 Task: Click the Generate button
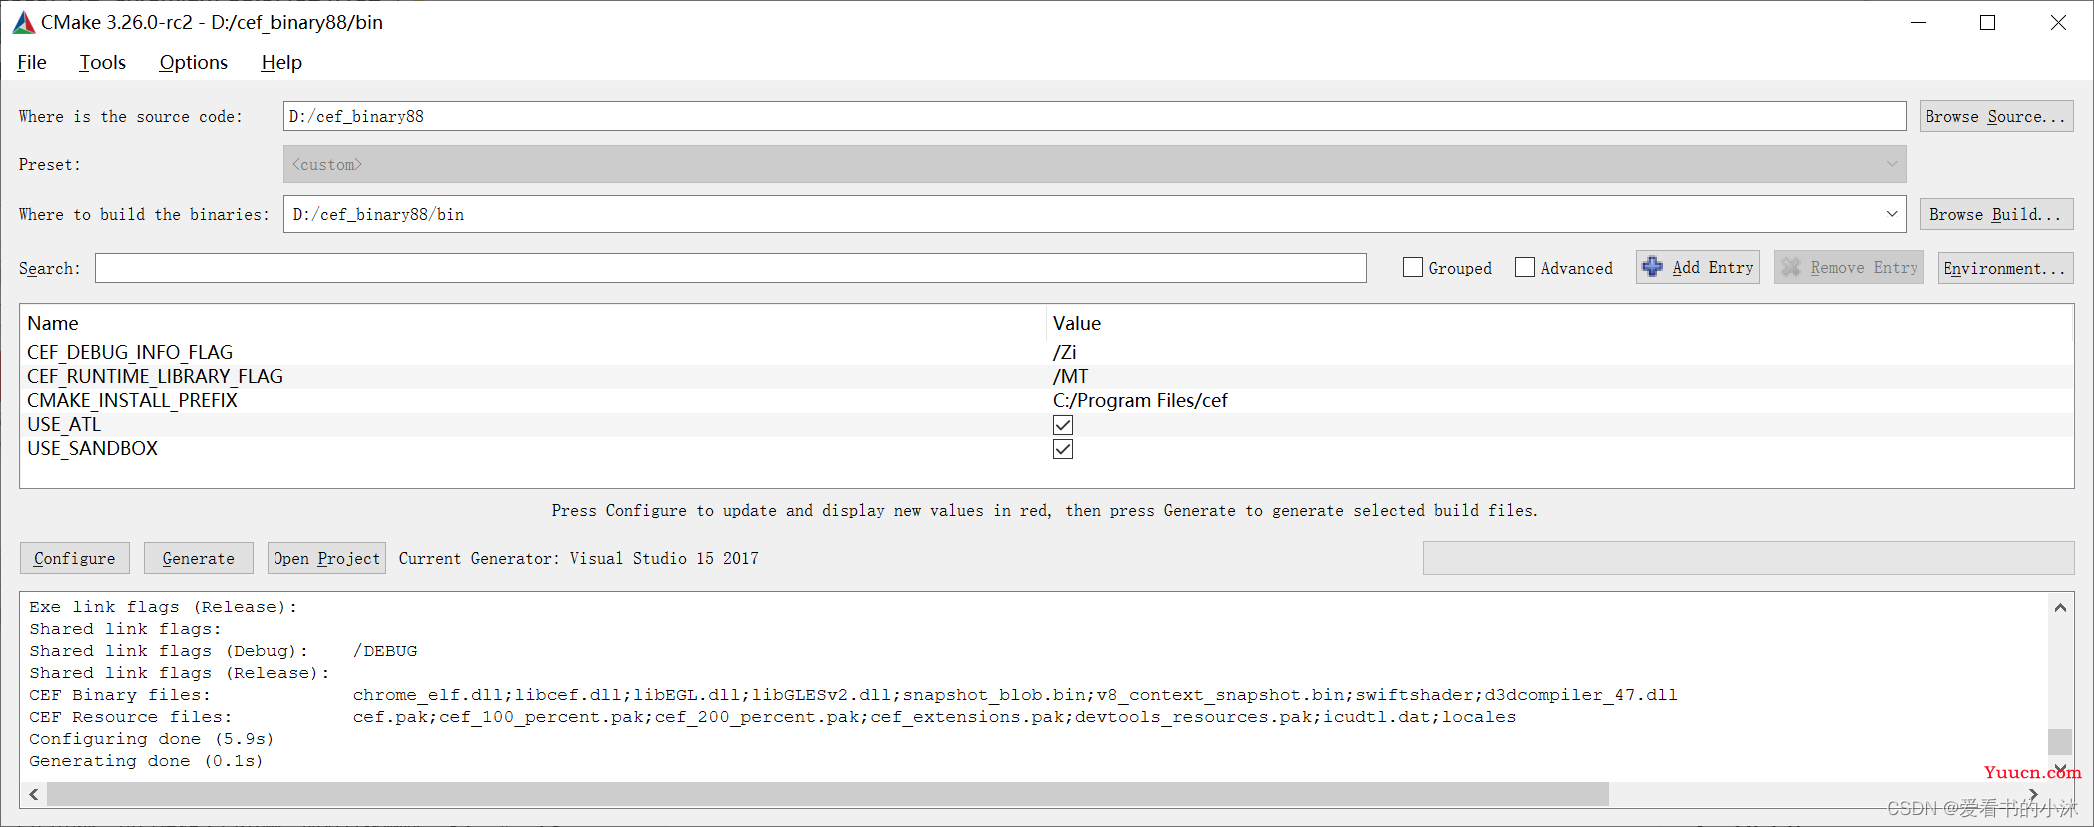tap(199, 558)
